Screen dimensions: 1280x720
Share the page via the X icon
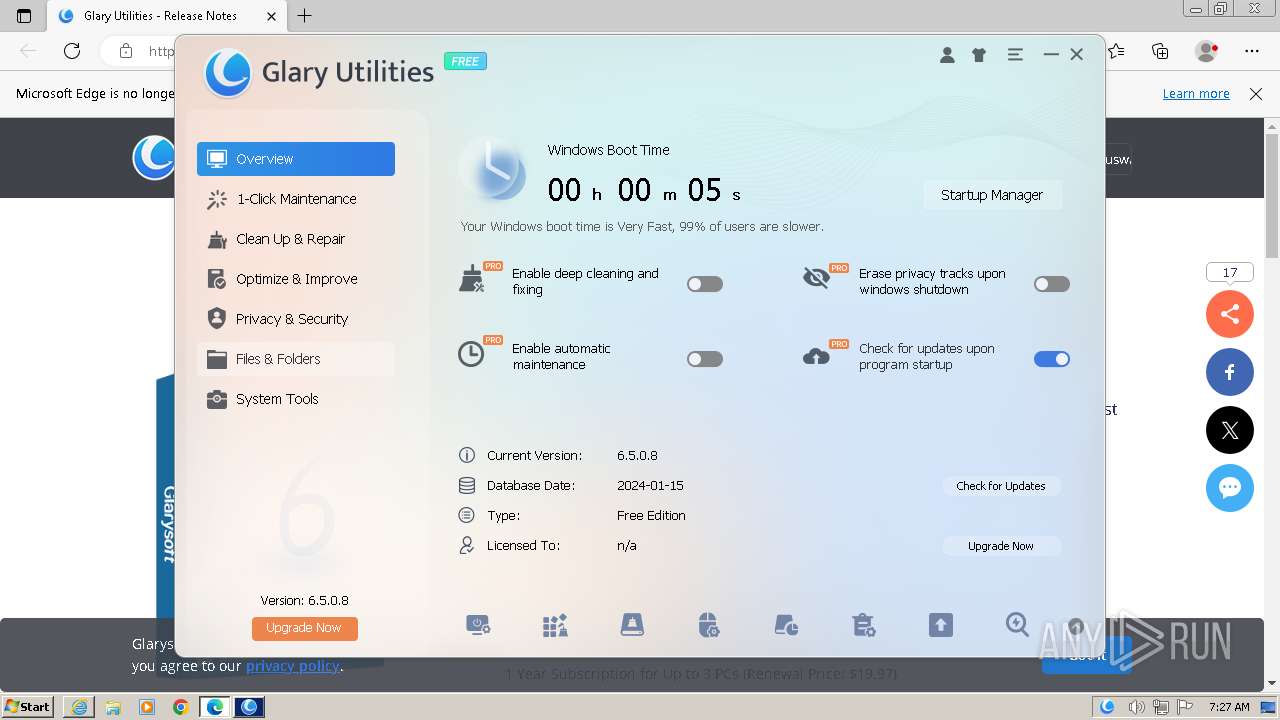[x=1230, y=430]
